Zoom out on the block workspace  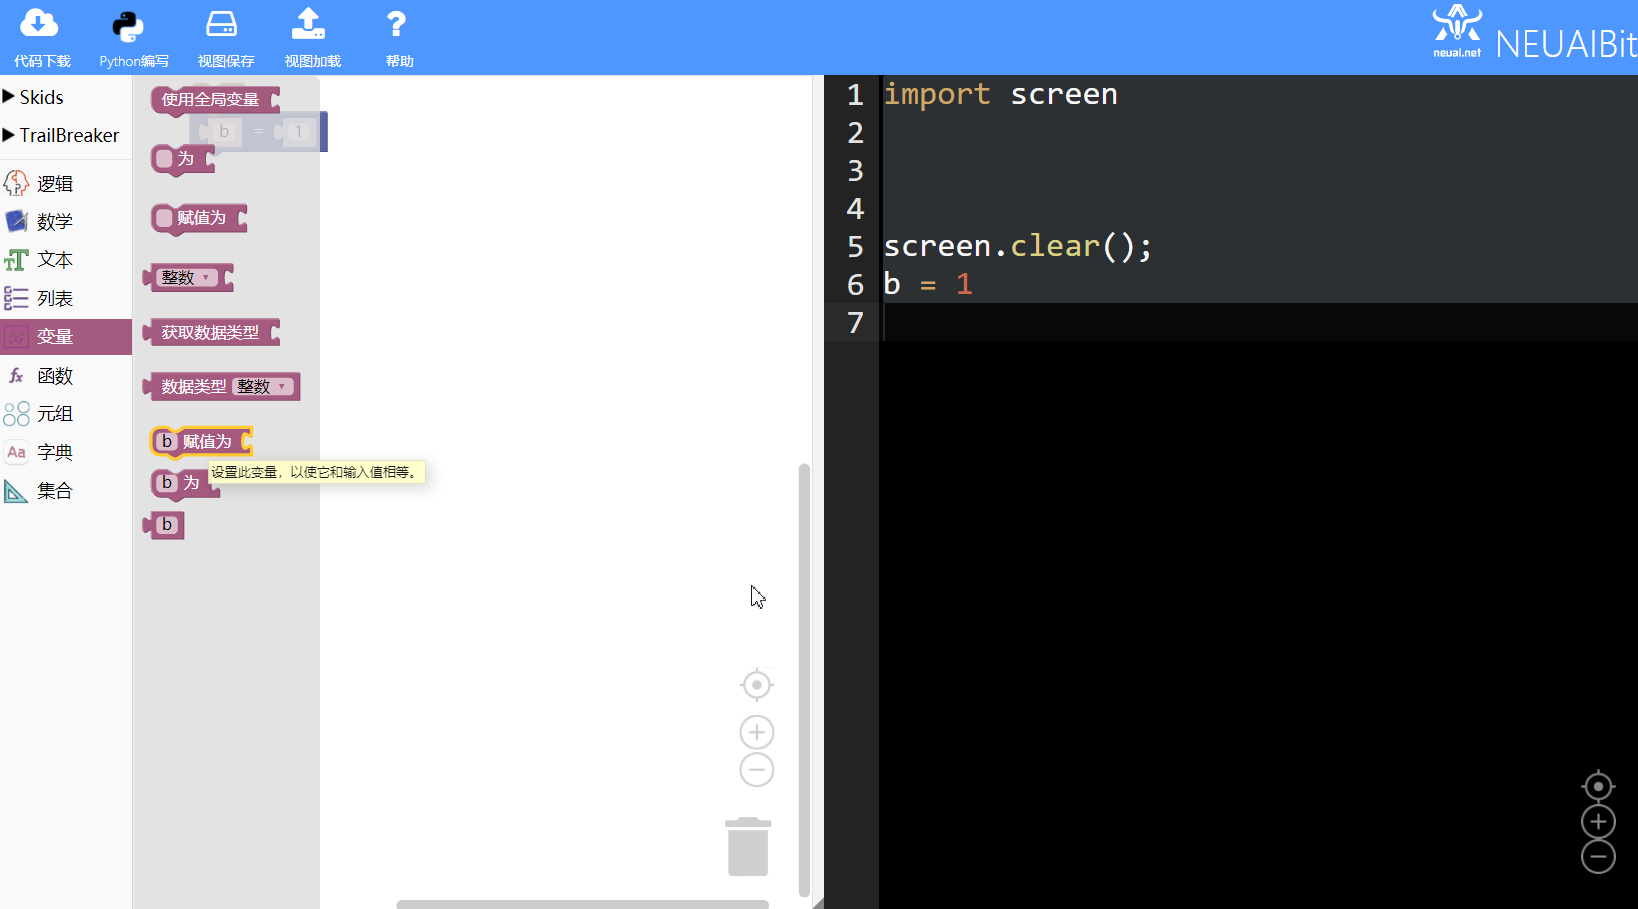(x=757, y=770)
